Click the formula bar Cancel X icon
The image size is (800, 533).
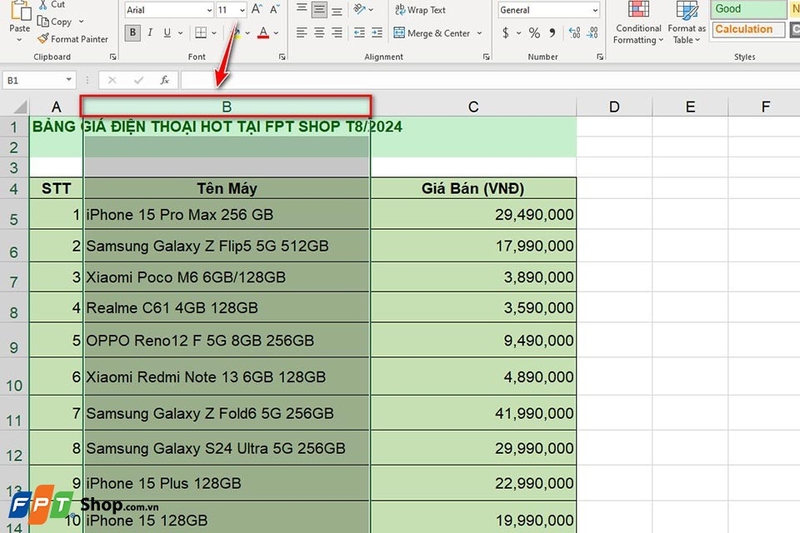click(112, 80)
